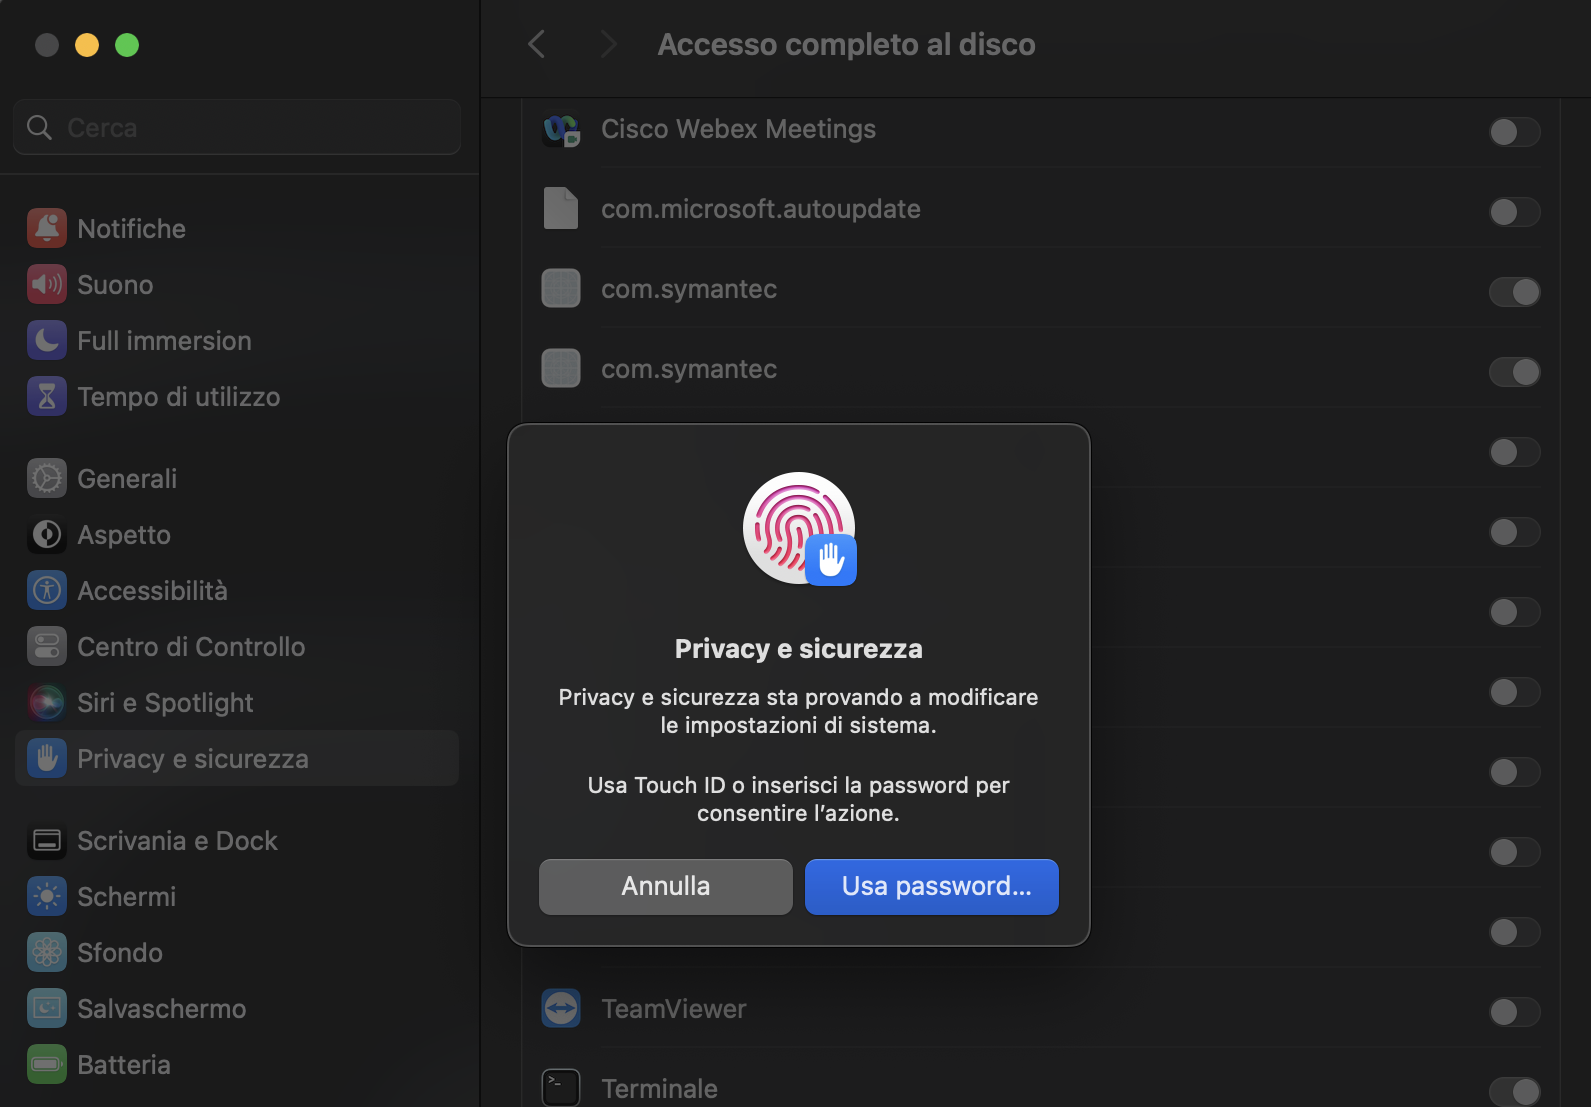Toggle Cisco Webex Meetings disk access

tap(1514, 132)
